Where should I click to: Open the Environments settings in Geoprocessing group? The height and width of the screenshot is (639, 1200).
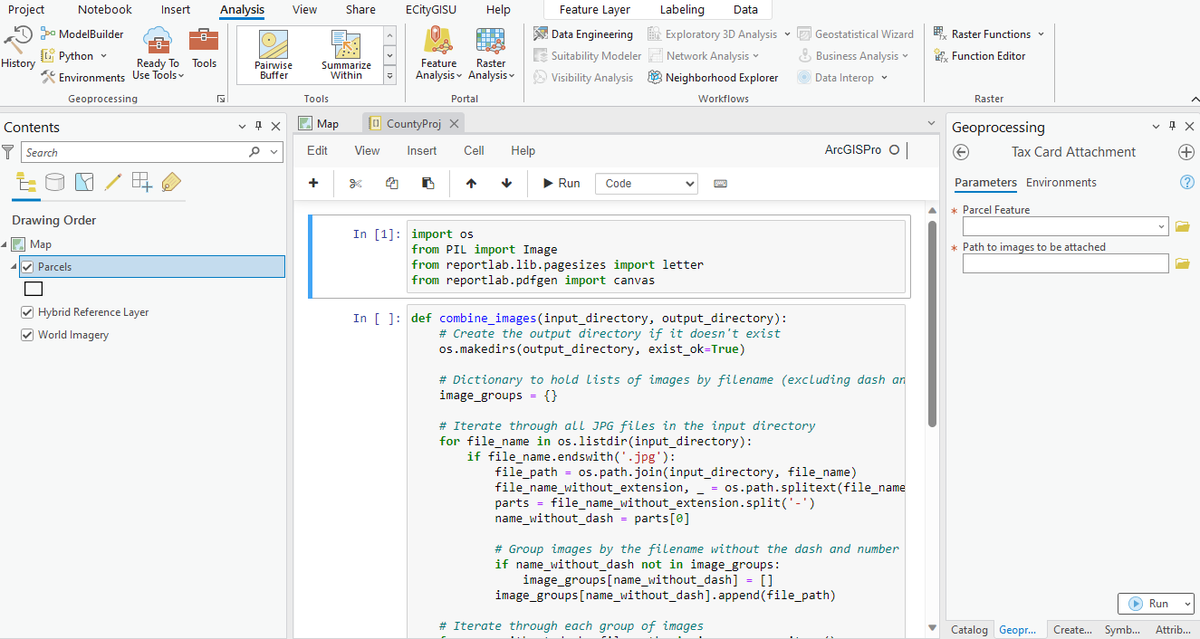82,77
